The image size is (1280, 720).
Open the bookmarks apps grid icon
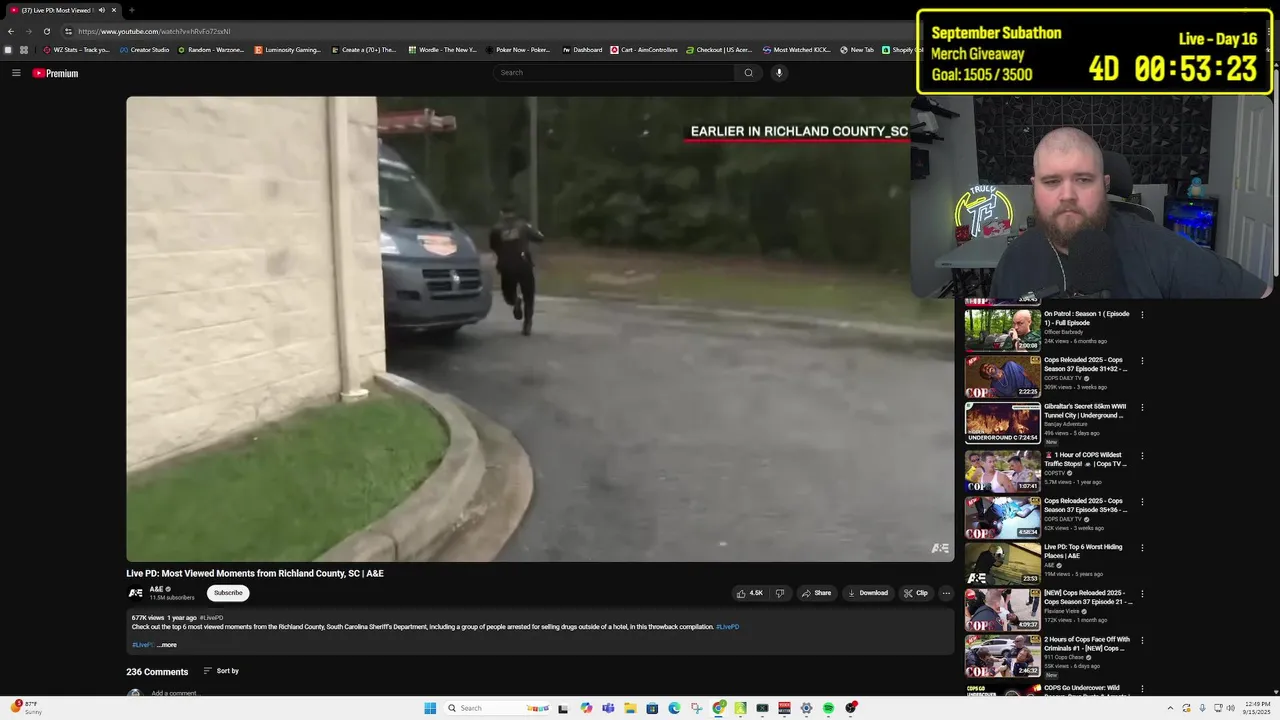(x=24, y=50)
